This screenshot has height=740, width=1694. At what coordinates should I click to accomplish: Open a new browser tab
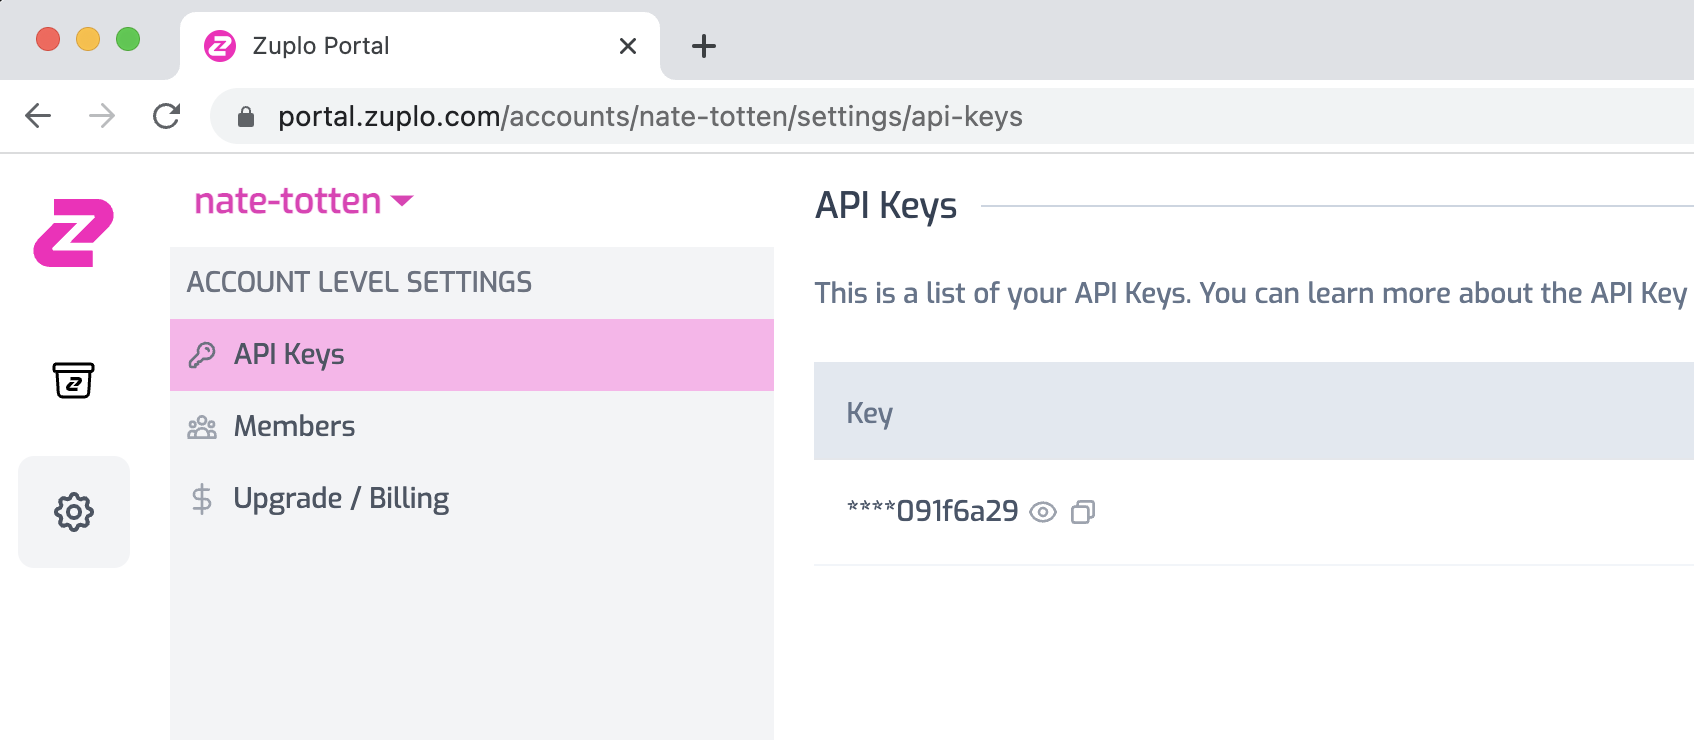click(704, 46)
